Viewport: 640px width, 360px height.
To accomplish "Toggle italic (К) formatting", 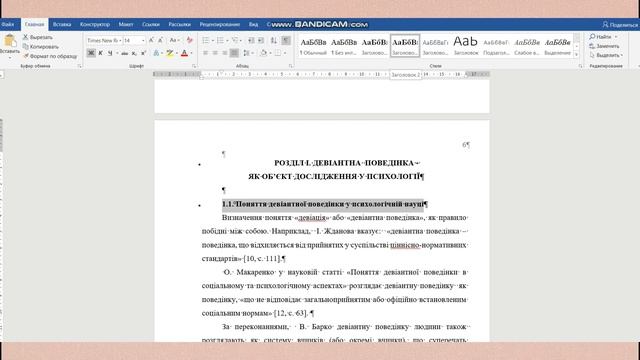I will tap(100, 53).
